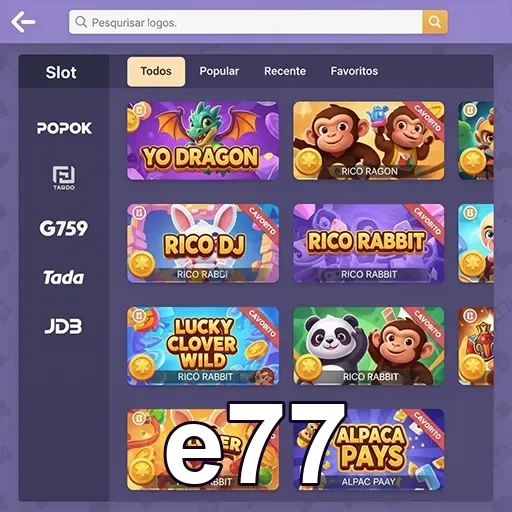This screenshot has width=512, height=512.
Task: Open the Rico Ragon monkeys game
Action: click(x=369, y=141)
